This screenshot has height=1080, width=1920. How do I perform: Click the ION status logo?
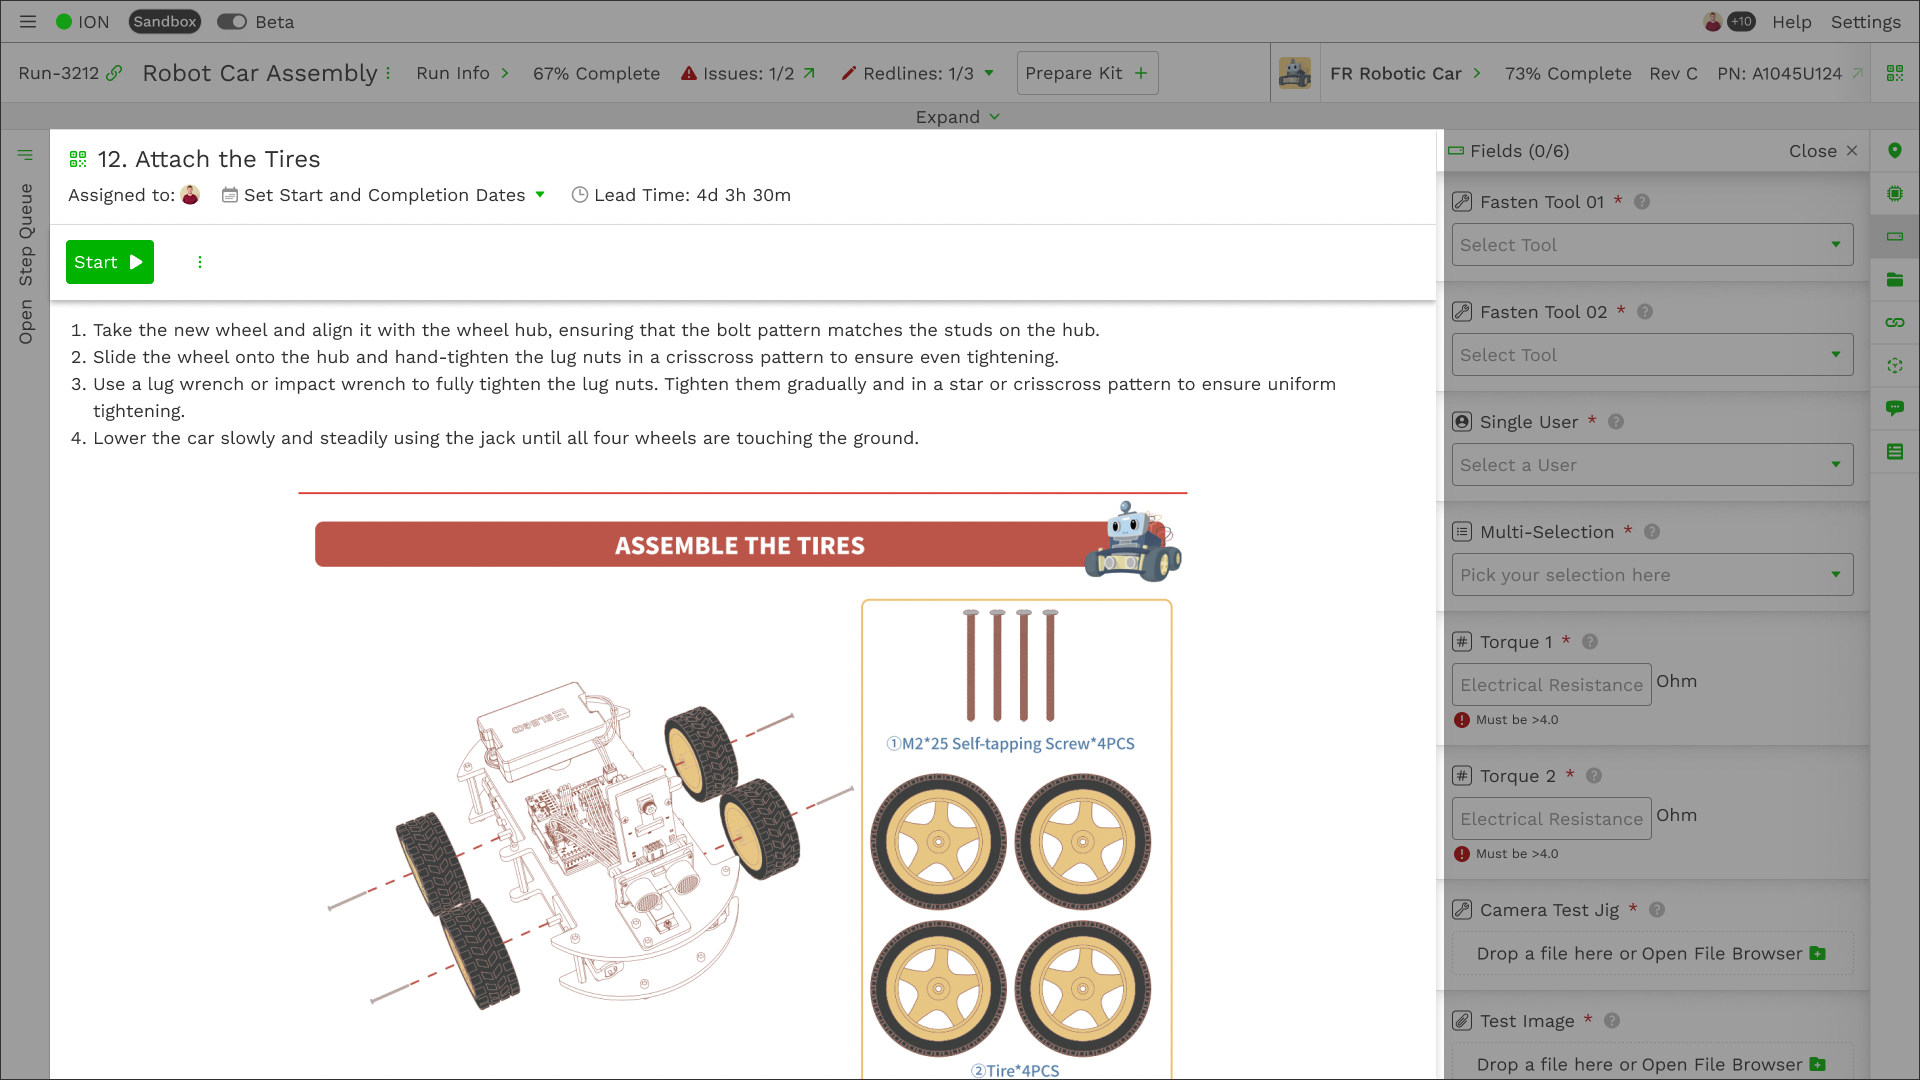coord(82,22)
